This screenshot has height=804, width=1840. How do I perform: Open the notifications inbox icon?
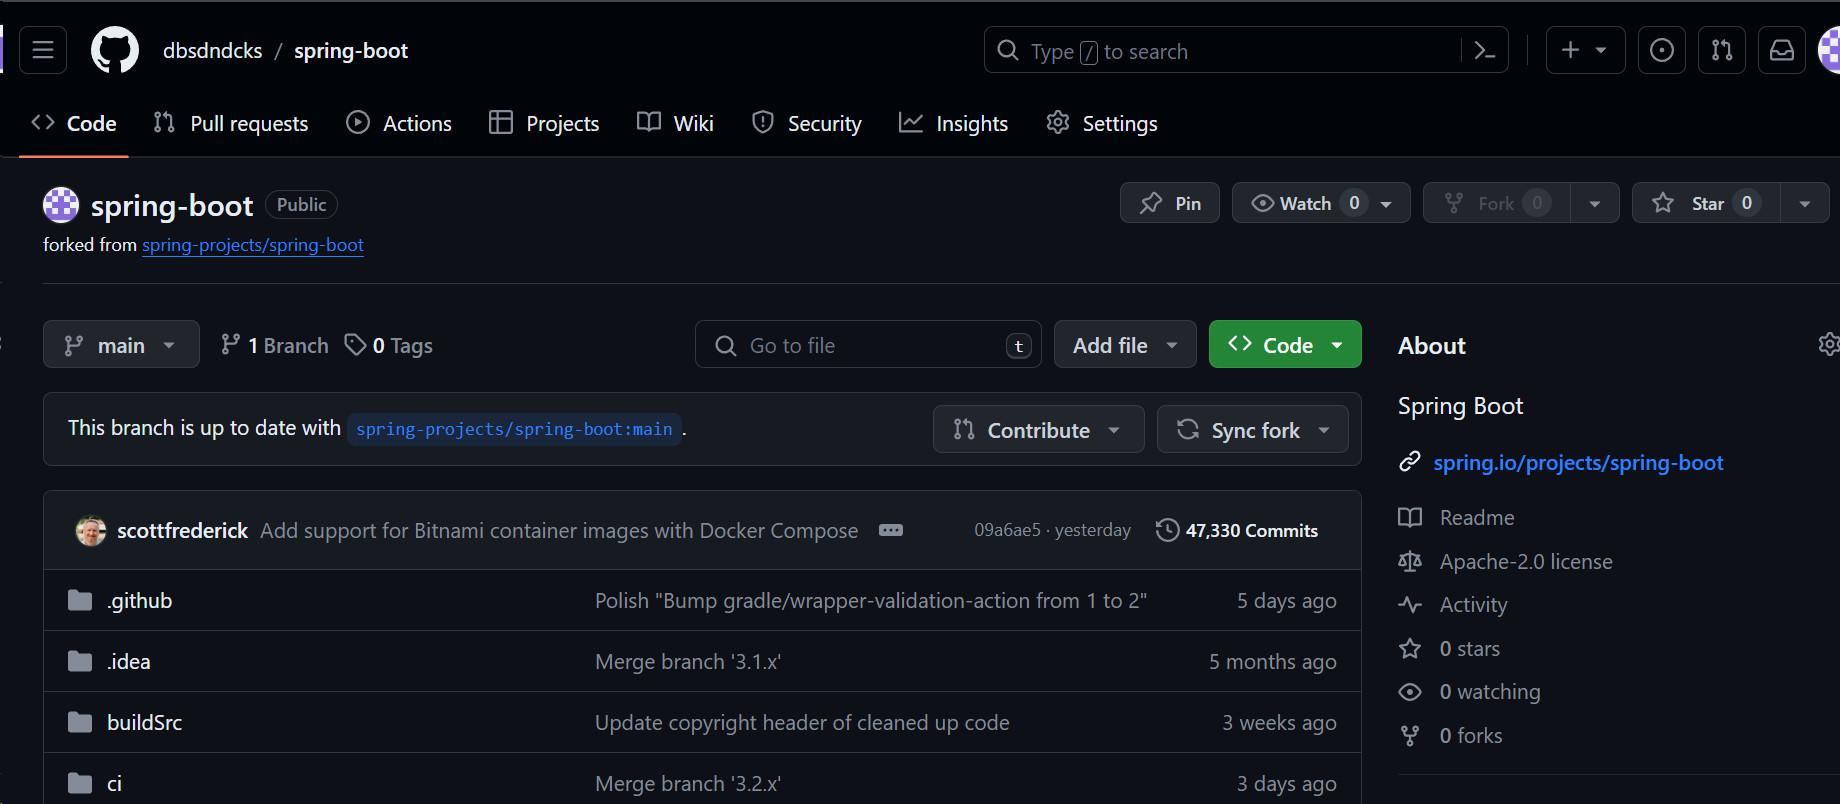[1782, 50]
